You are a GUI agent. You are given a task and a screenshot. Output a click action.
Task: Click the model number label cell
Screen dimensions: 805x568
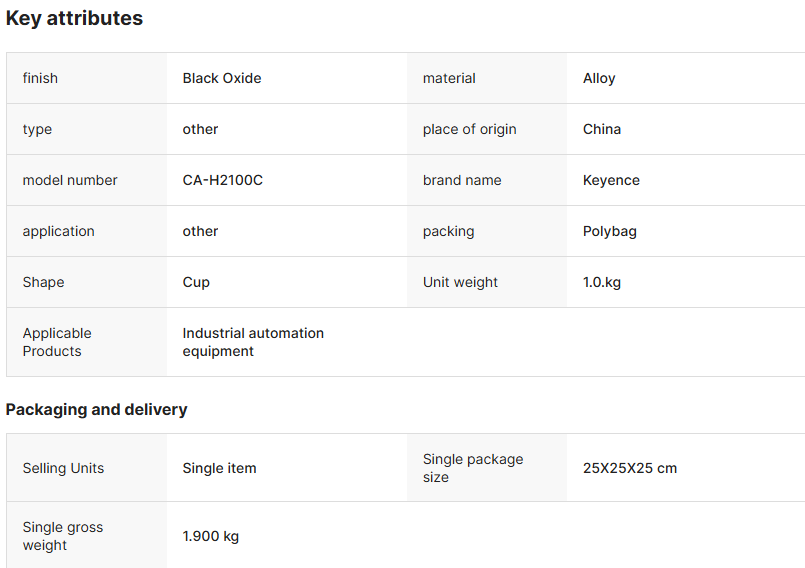click(x=70, y=180)
